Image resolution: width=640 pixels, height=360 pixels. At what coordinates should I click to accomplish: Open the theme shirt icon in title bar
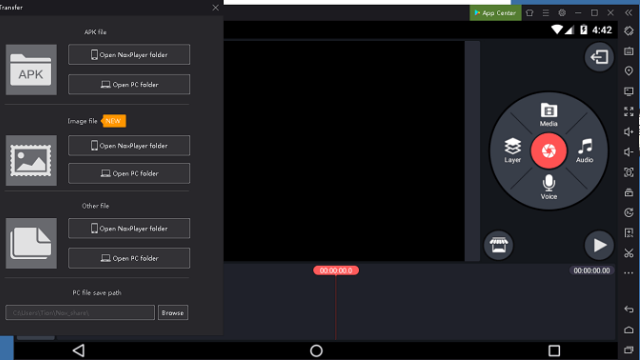(x=529, y=13)
